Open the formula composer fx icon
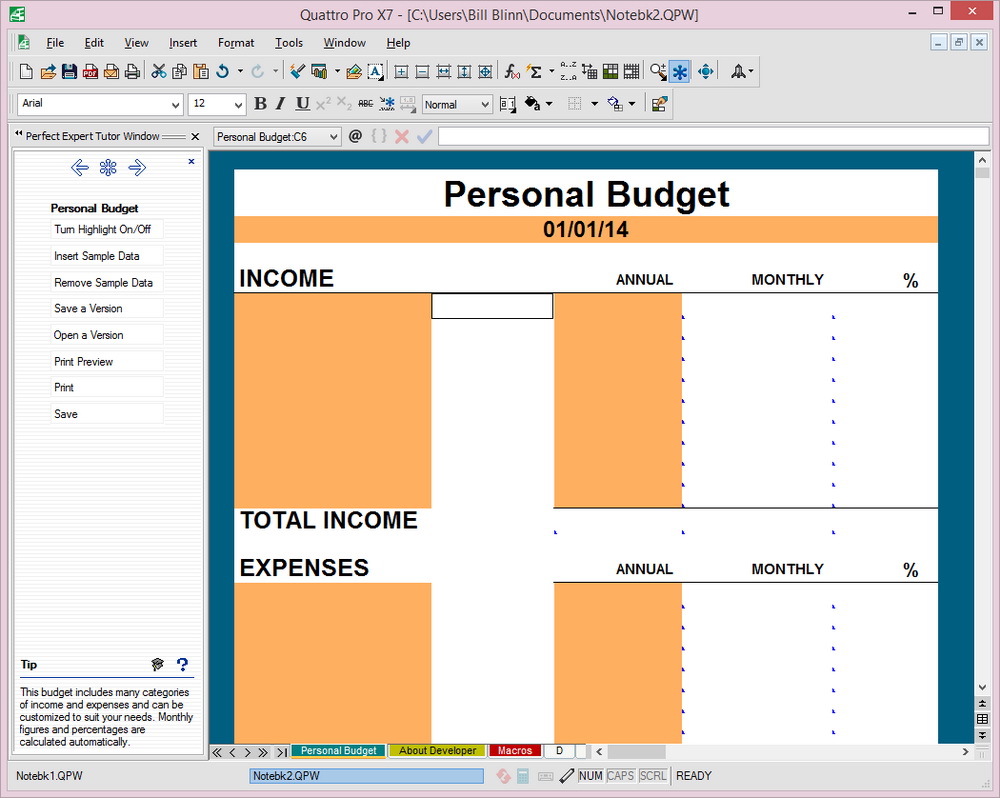Viewport: 1000px width, 798px height. pyautogui.click(x=512, y=71)
